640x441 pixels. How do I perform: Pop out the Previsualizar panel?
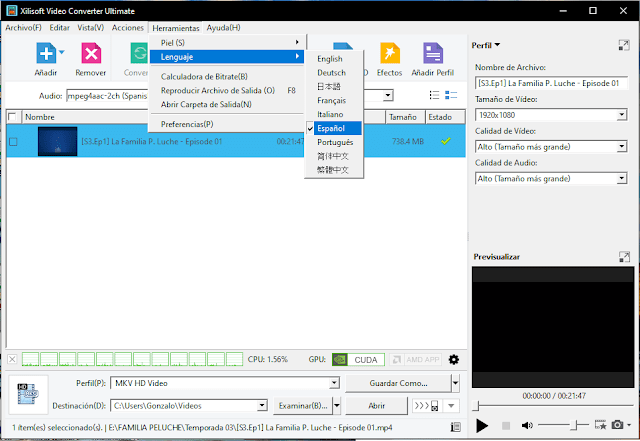tap(624, 257)
